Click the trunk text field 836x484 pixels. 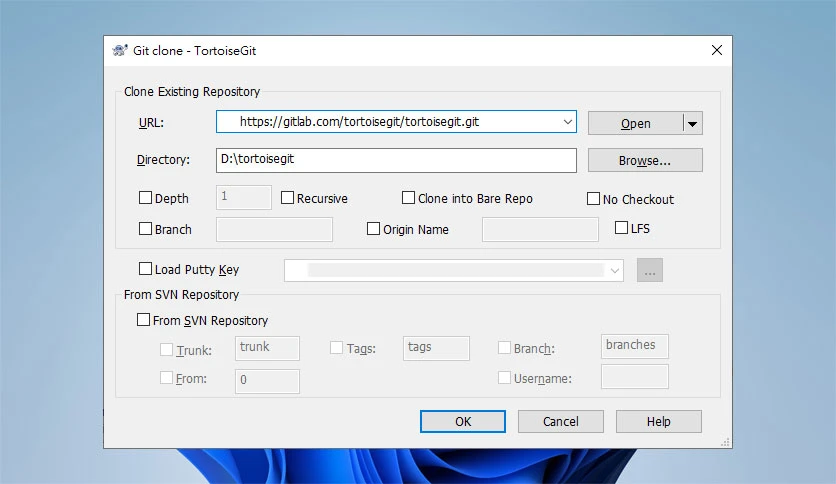point(267,348)
